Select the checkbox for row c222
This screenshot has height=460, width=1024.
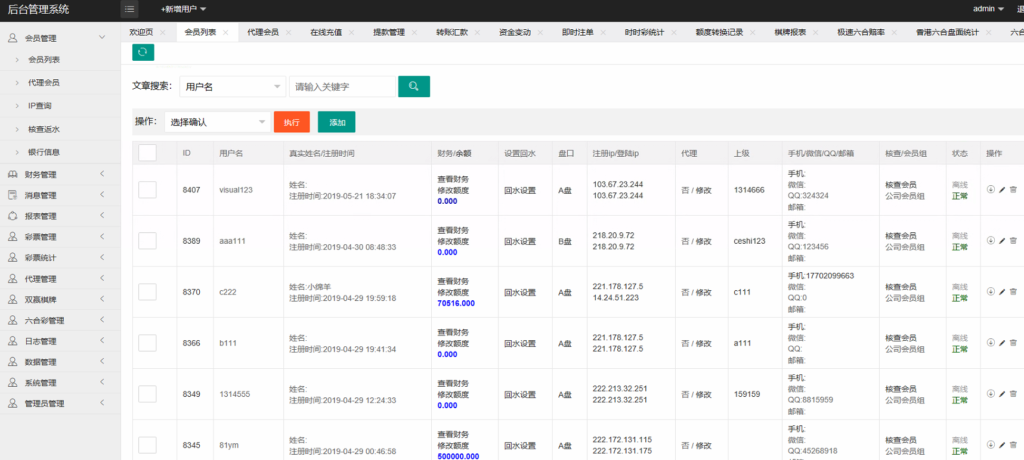147,292
